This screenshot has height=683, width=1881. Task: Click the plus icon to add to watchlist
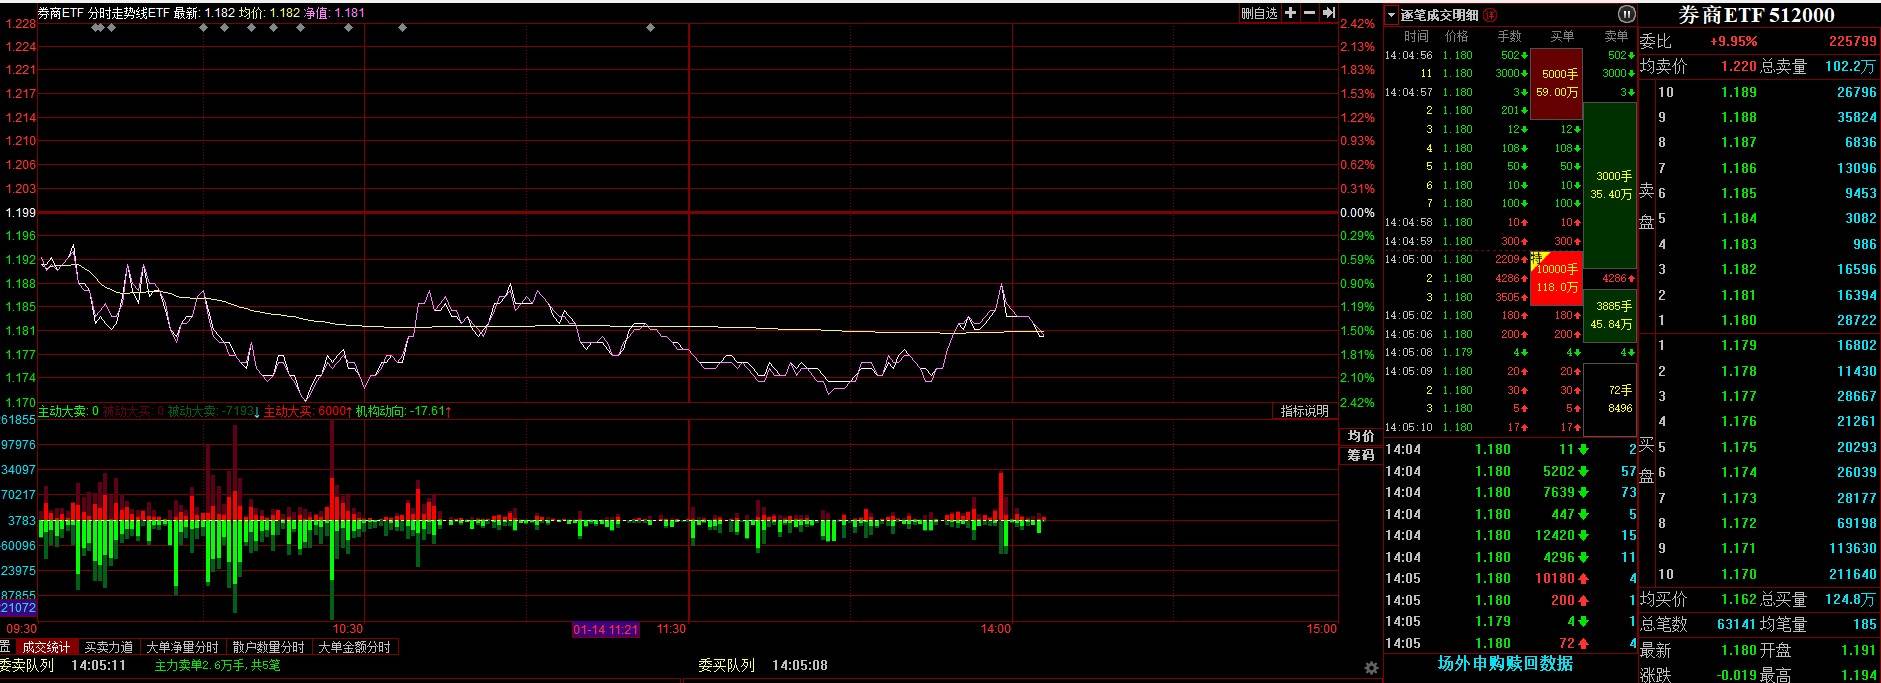tap(1291, 13)
